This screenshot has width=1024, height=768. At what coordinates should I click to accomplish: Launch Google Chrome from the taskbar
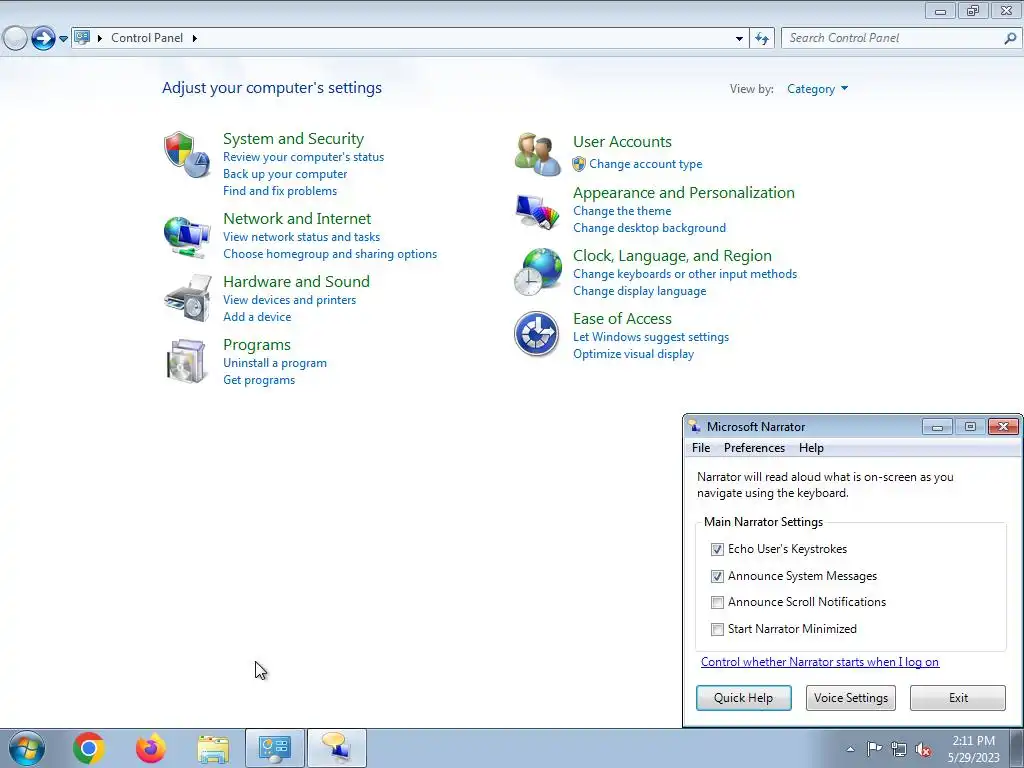click(89, 748)
